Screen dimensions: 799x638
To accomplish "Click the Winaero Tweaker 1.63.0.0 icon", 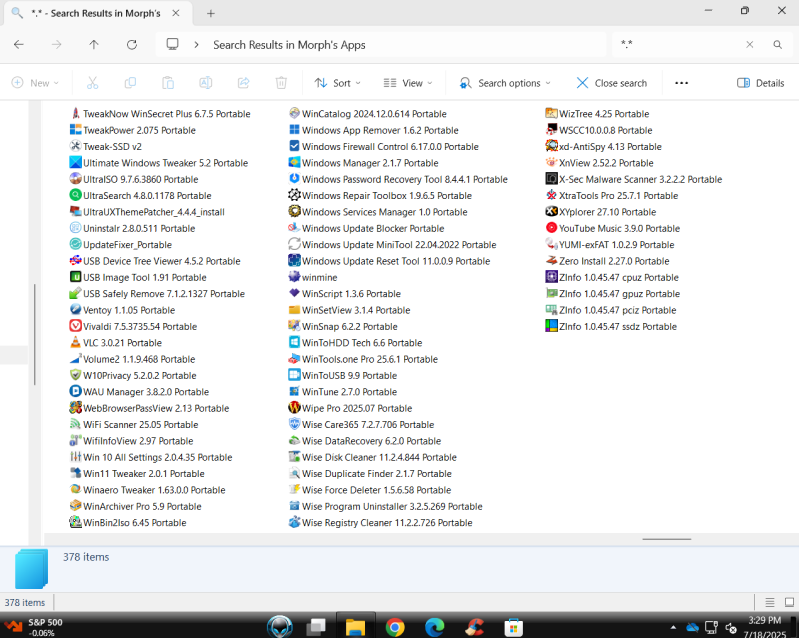I will [x=75, y=490].
